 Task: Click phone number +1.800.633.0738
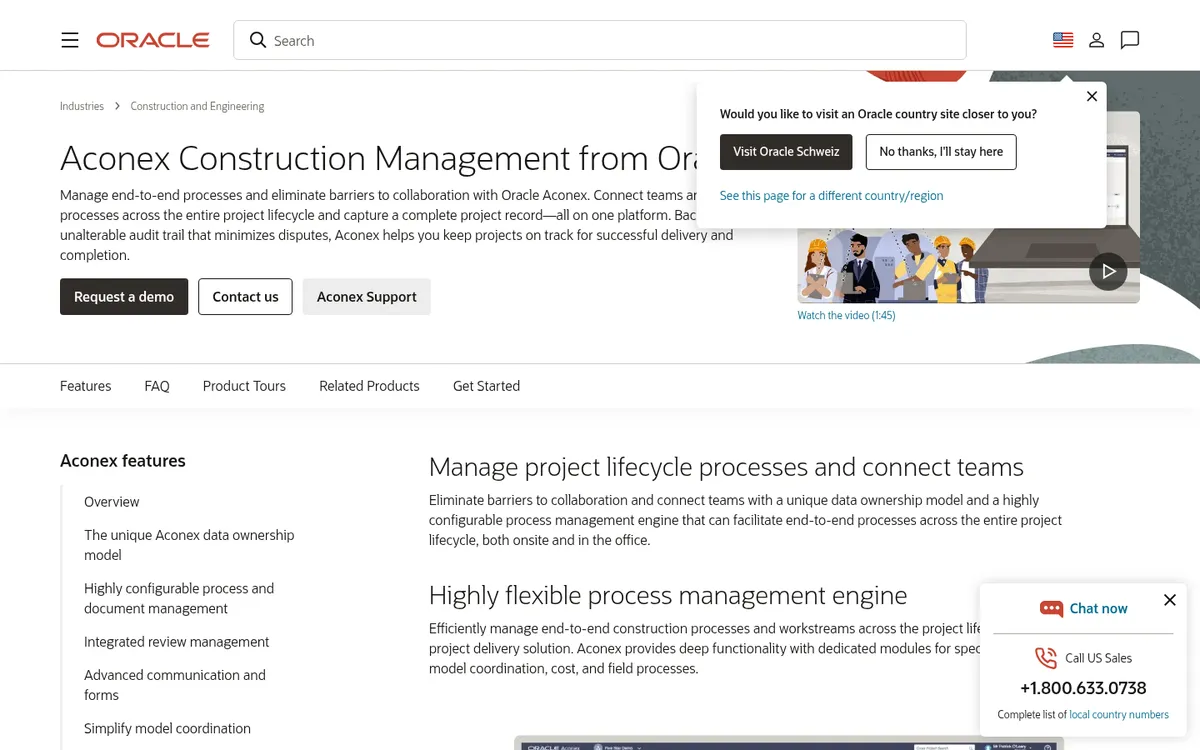1083,688
